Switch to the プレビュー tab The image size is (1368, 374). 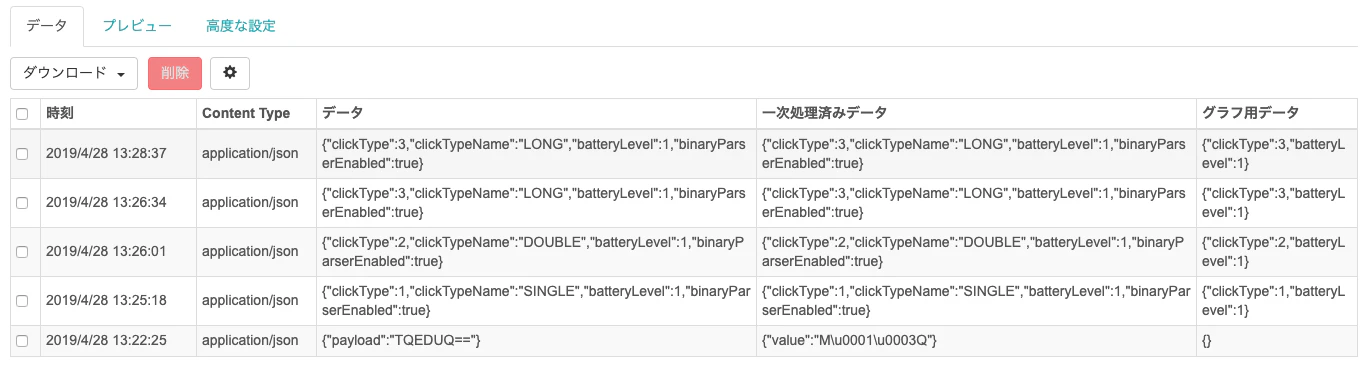(x=137, y=26)
